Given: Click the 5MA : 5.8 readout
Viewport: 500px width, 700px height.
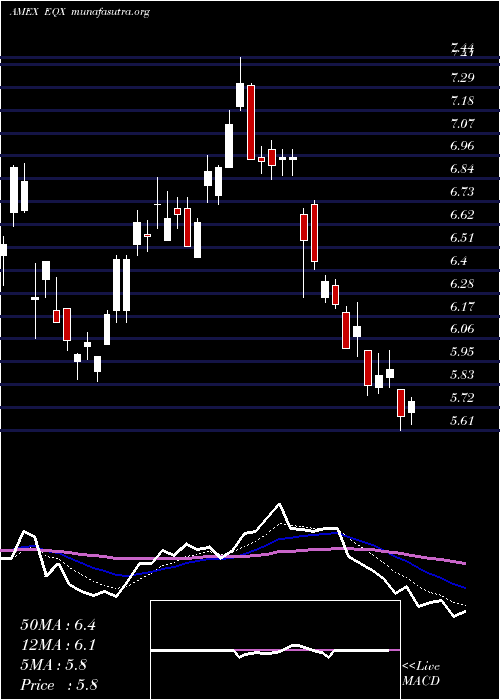Looking at the screenshot, I should tap(54, 665).
